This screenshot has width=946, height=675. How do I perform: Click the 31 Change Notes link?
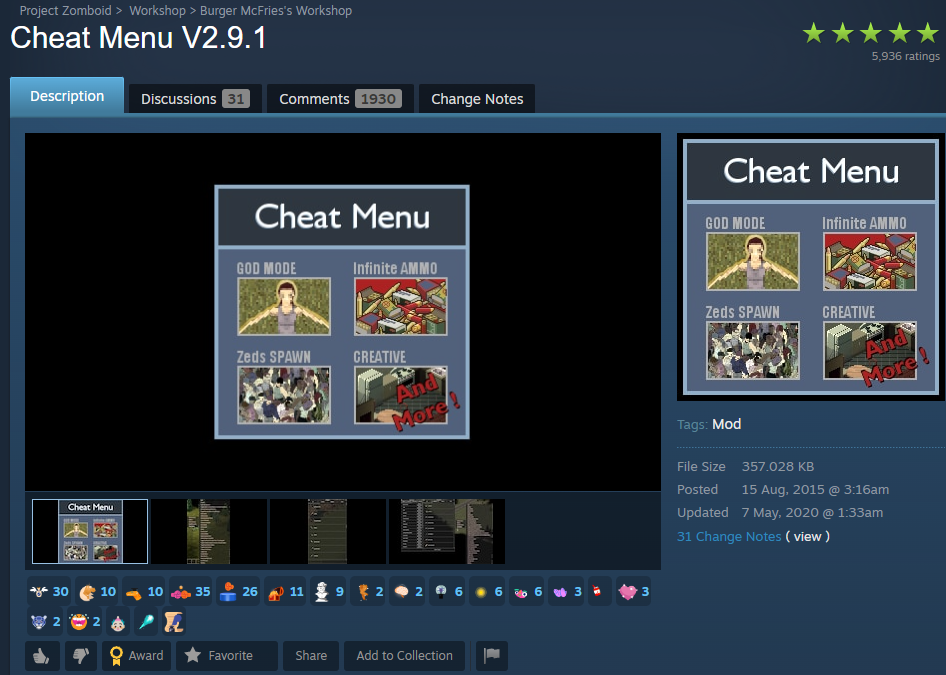pos(729,536)
